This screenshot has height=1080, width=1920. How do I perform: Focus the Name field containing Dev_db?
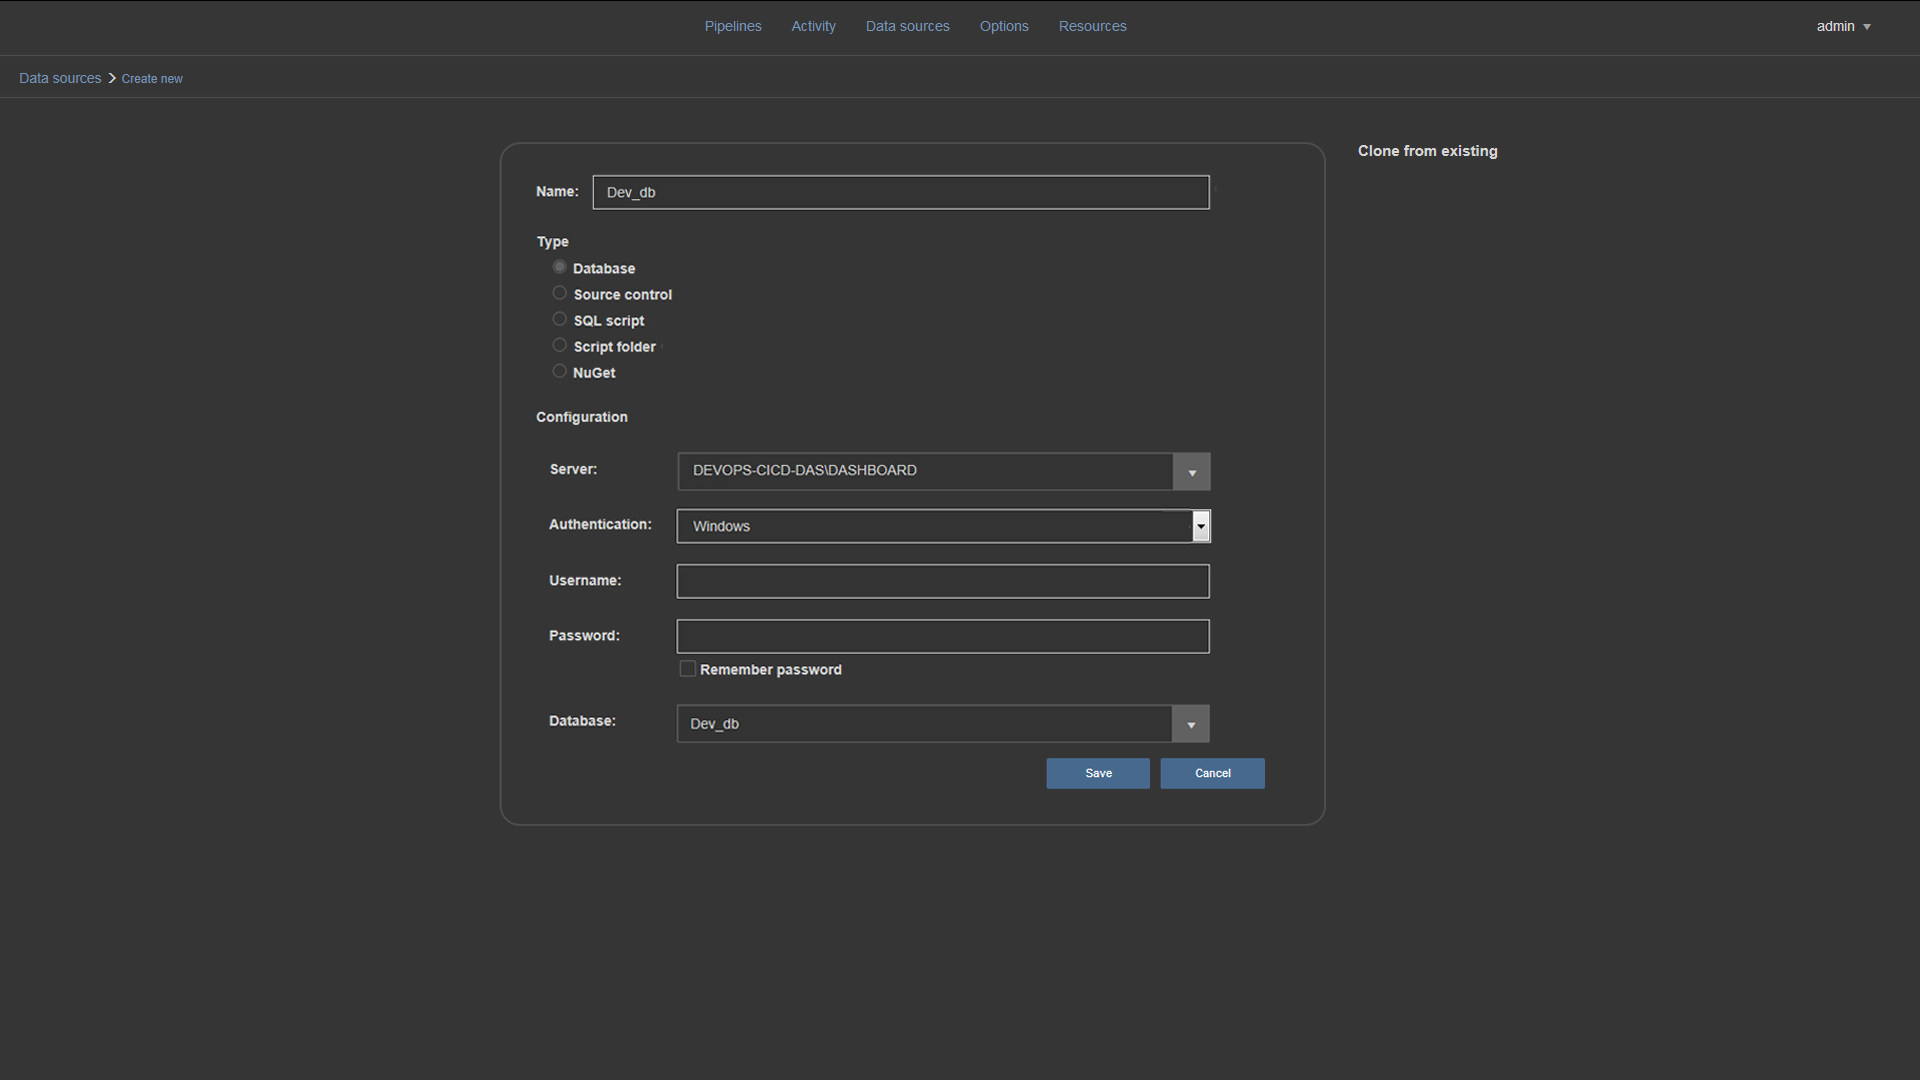coord(900,192)
